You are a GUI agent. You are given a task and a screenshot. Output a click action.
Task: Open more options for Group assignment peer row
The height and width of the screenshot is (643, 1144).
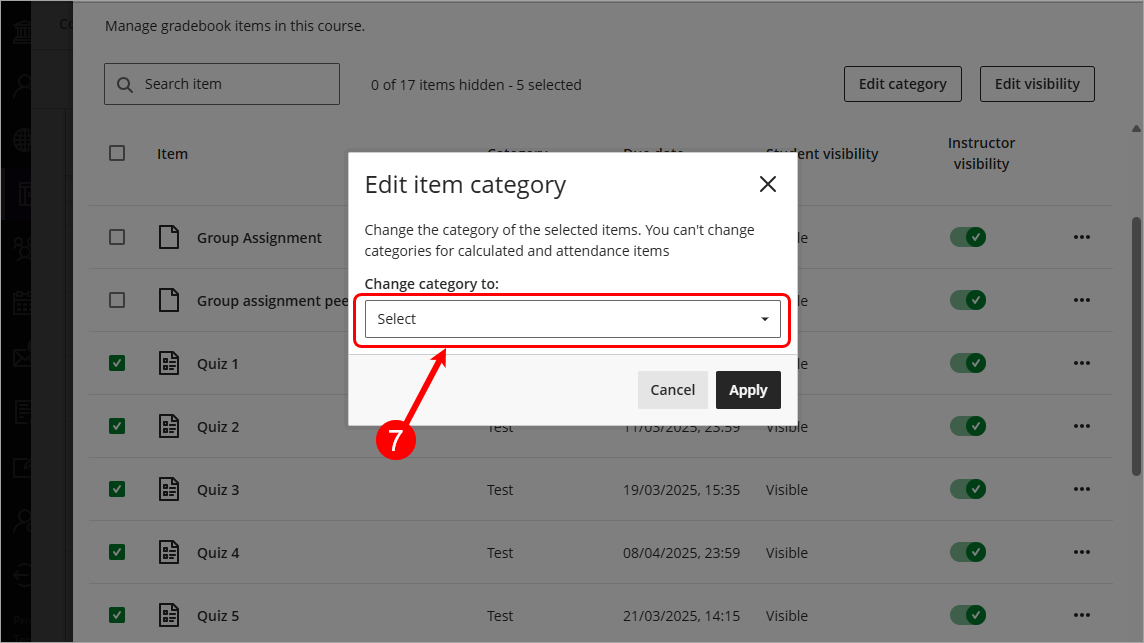point(1081,300)
